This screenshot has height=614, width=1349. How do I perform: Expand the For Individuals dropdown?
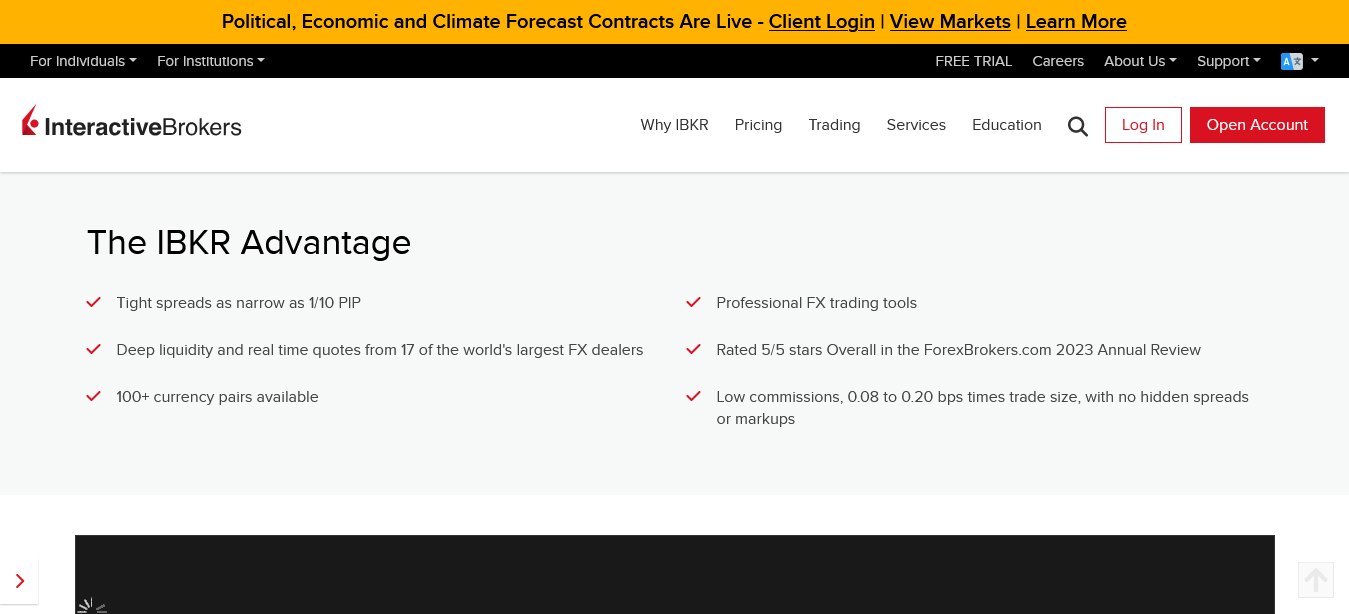click(x=83, y=61)
